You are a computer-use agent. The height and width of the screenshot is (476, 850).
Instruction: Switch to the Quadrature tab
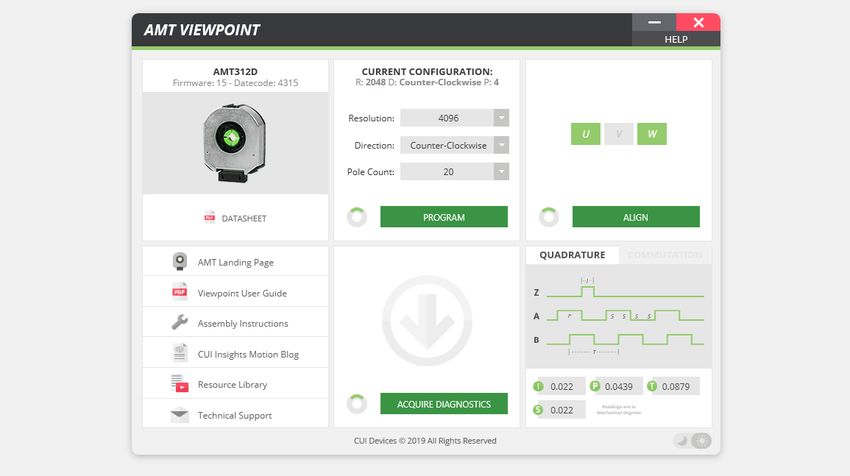pyautogui.click(x=572, y=255)
